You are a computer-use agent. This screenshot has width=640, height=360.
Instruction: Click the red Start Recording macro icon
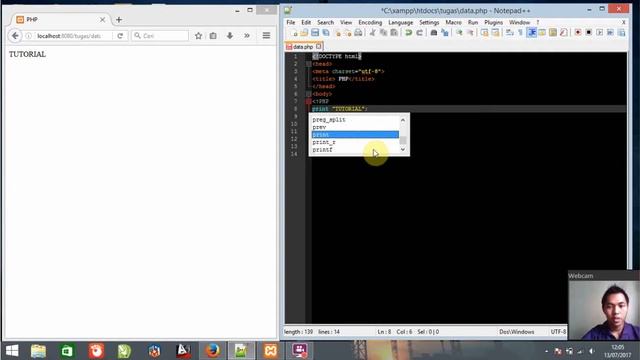coord(578,33)
